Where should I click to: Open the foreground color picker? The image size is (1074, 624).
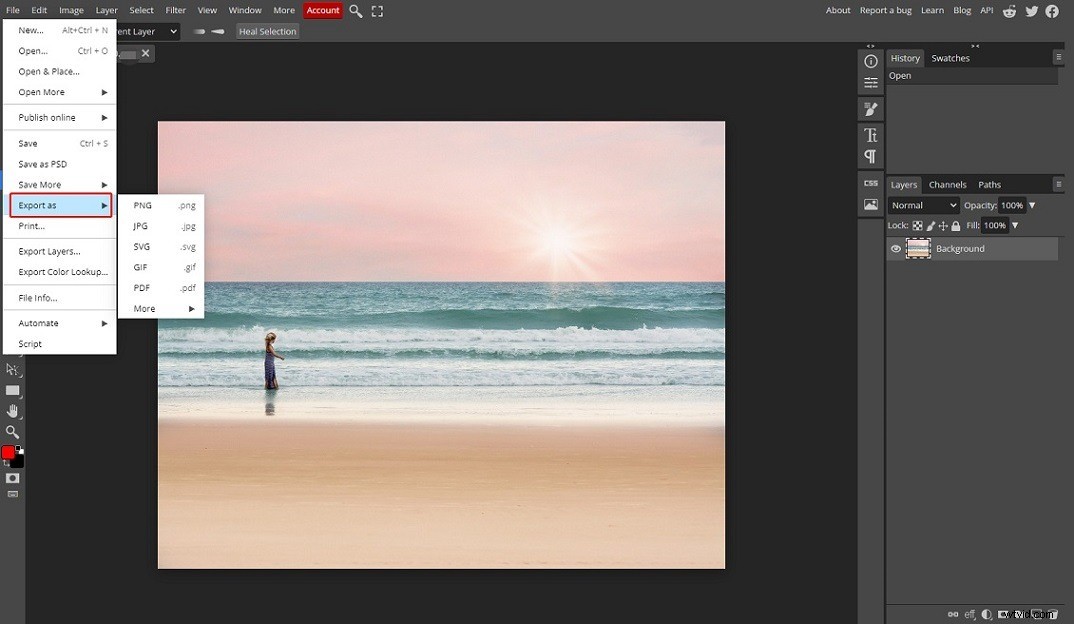coord(8,452)
